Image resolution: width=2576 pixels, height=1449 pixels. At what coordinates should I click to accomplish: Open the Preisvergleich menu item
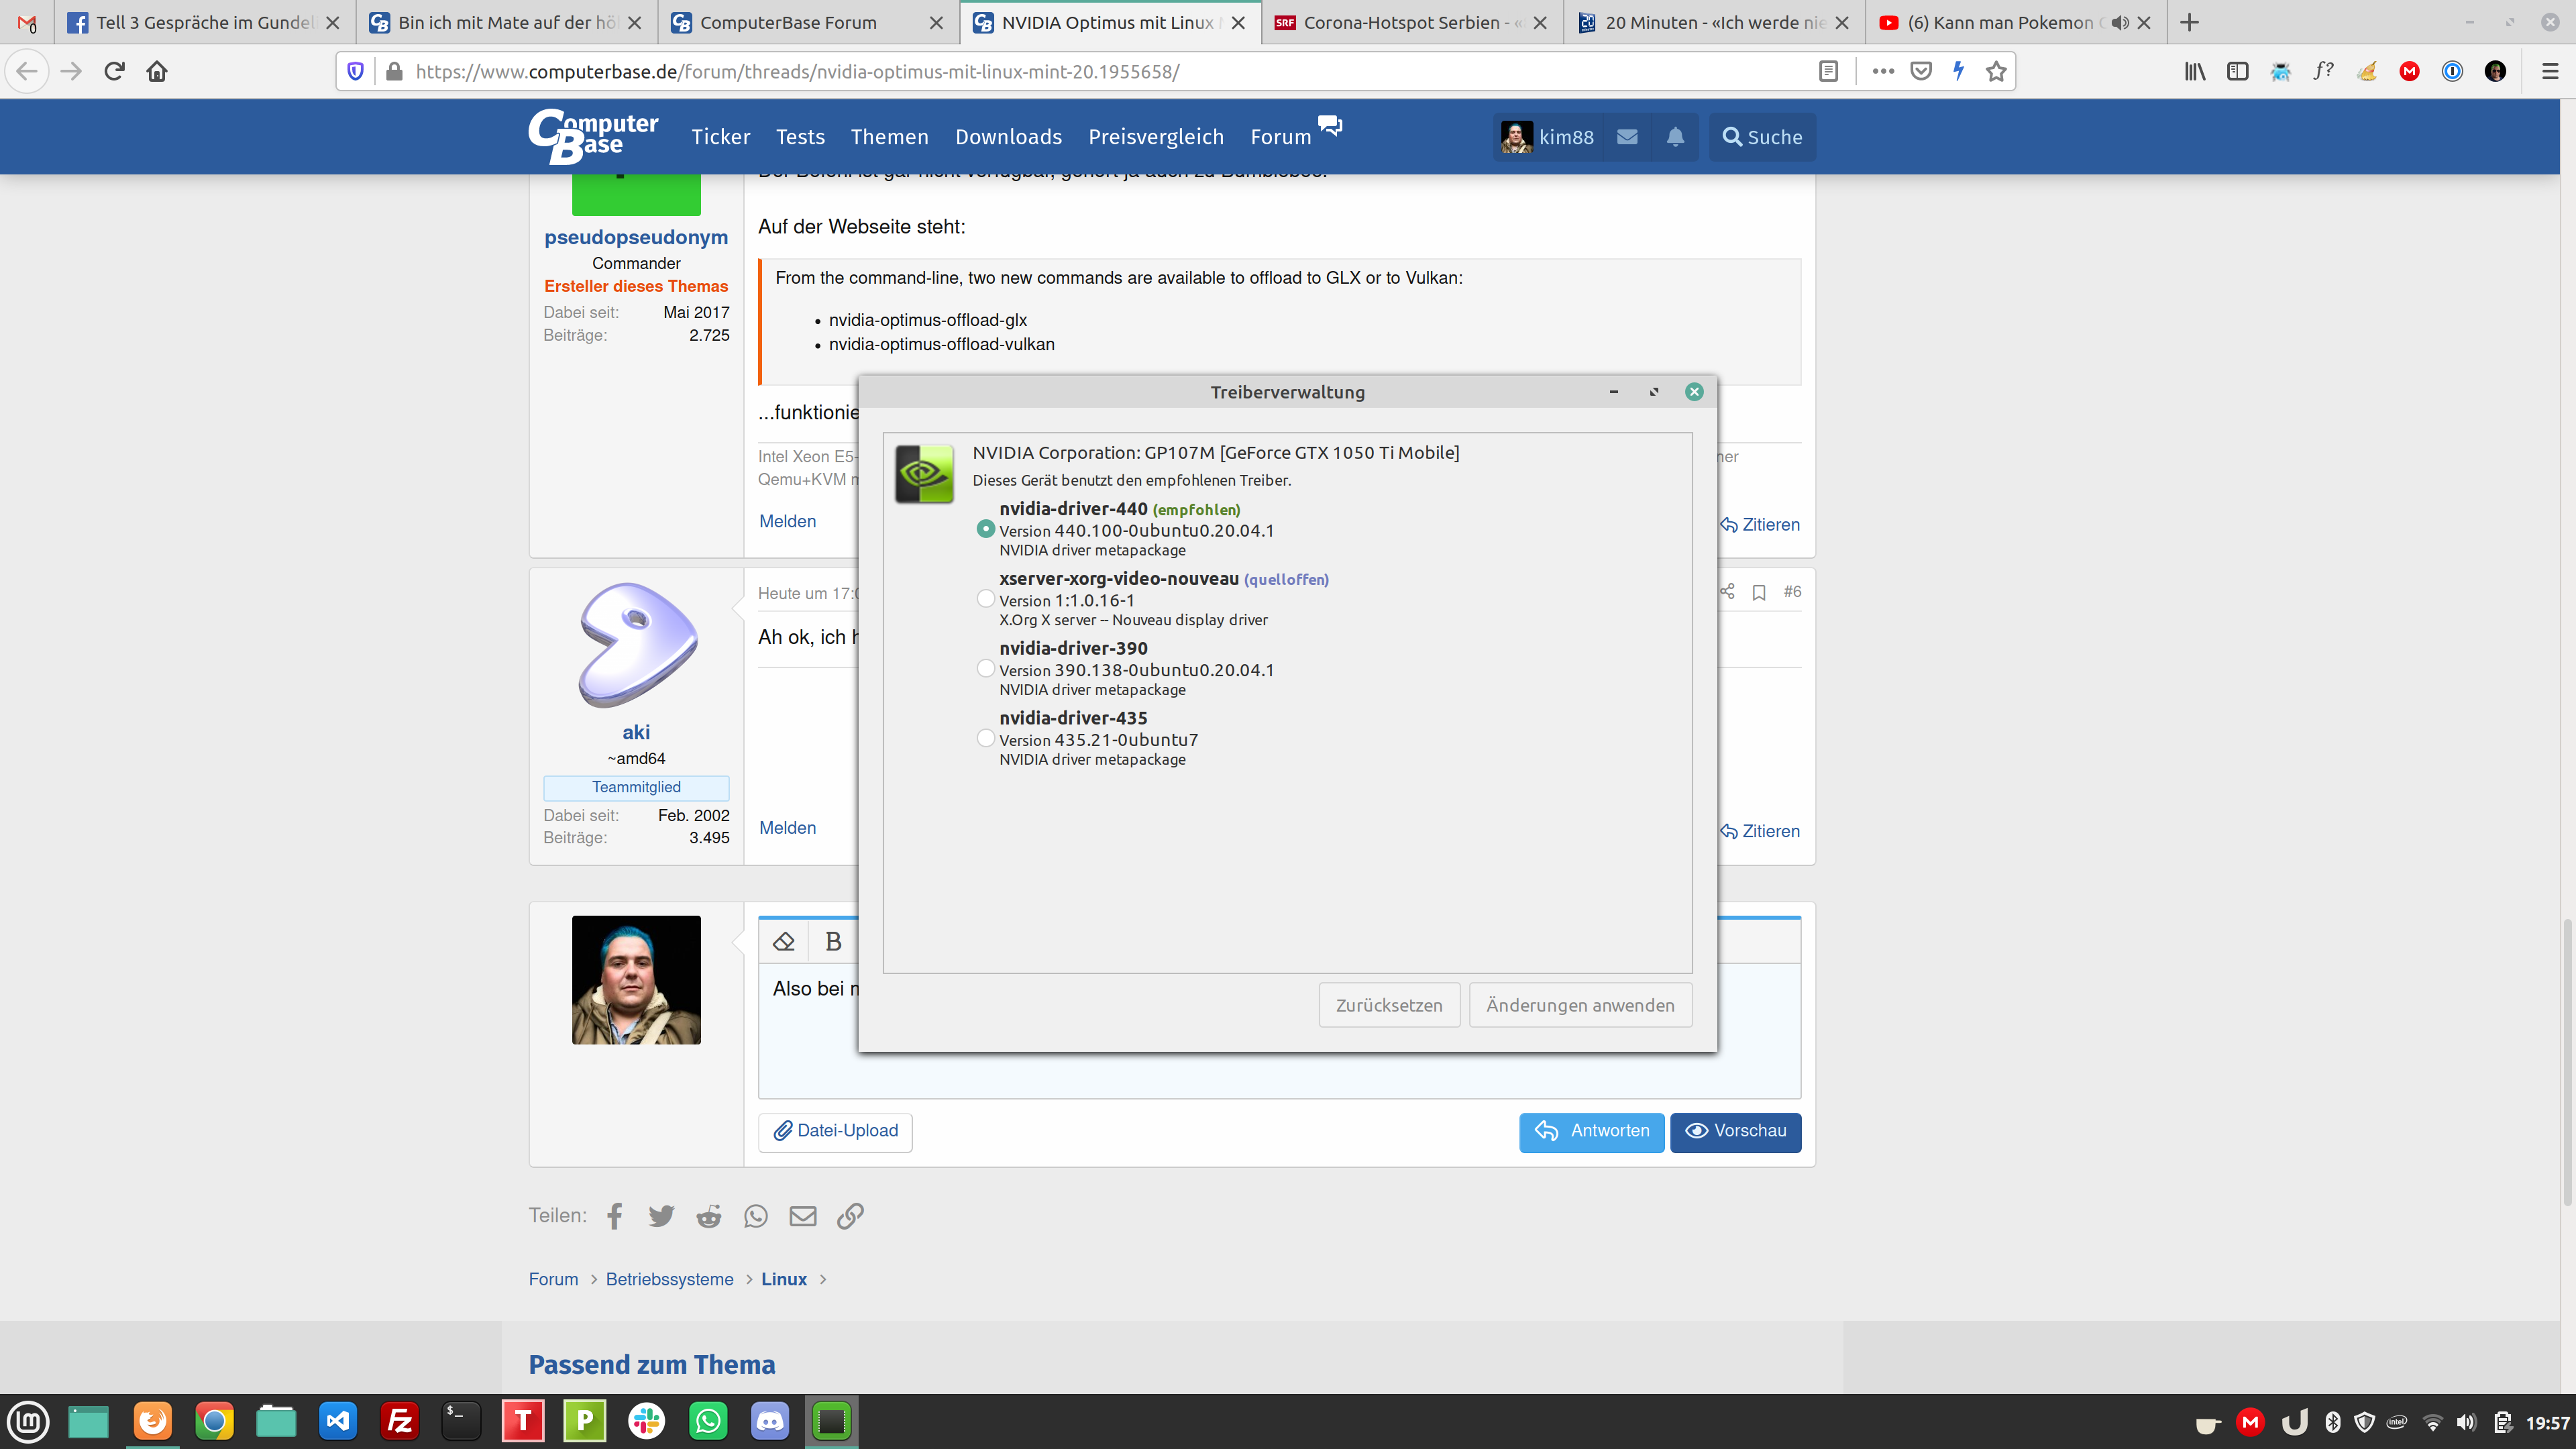(x=1156, y=137)
